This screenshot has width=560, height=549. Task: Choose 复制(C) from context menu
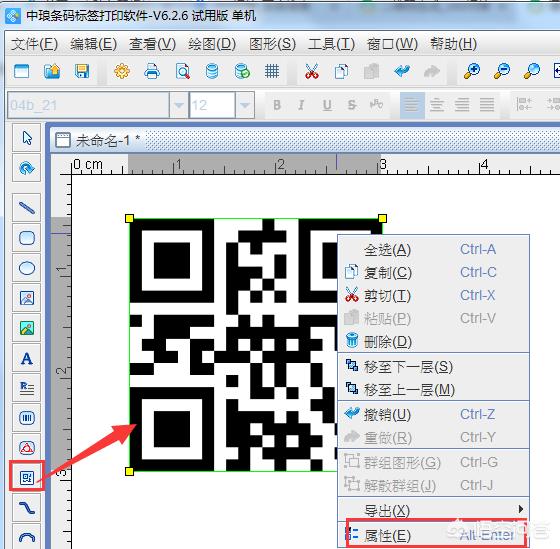pyautogui.click(x=433, y=273)
